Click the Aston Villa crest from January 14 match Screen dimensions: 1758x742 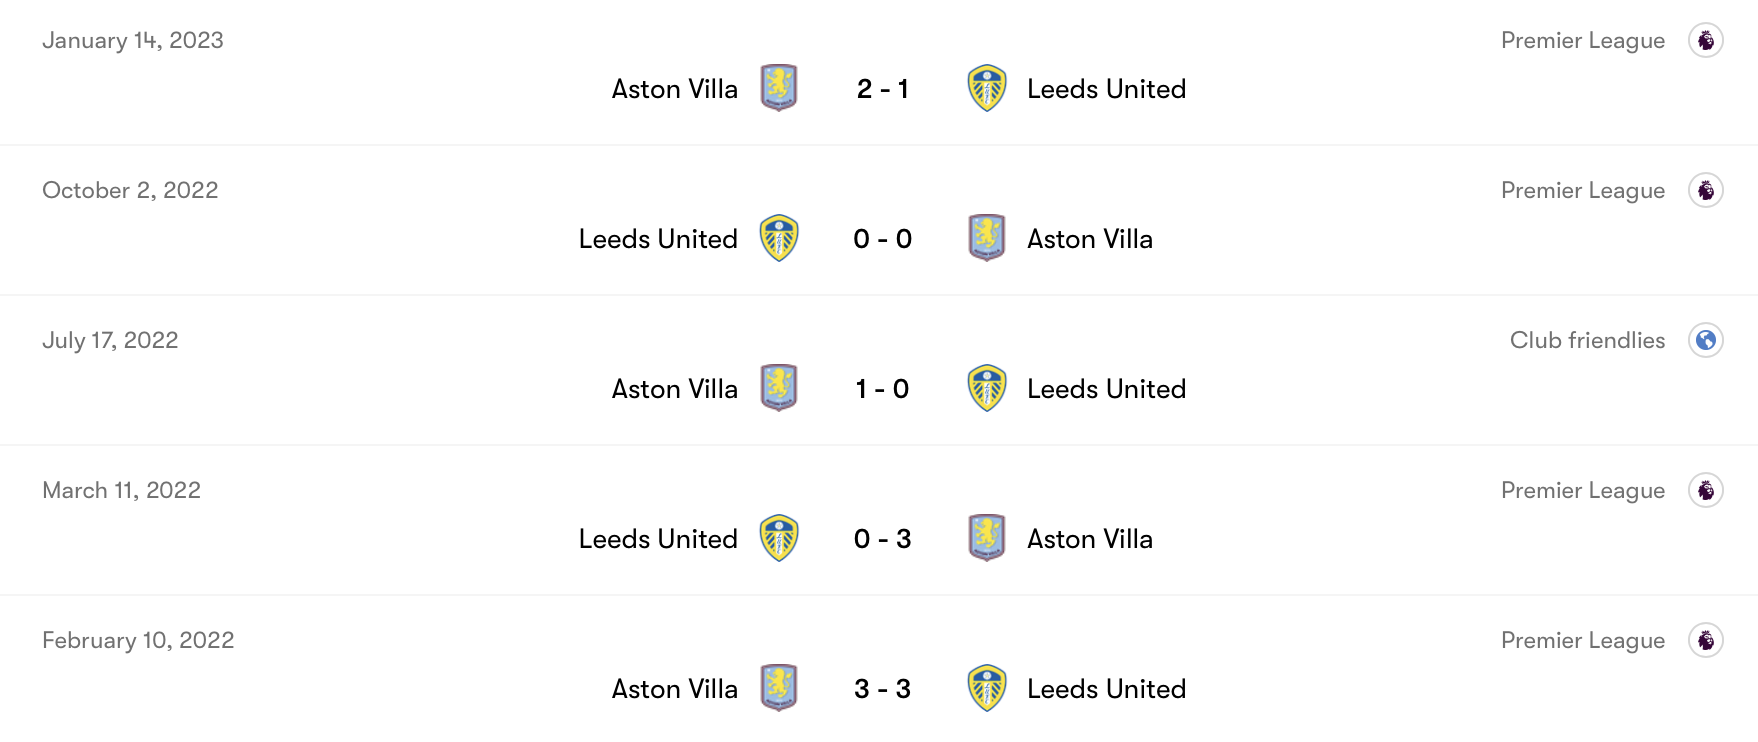tap(779, 88)
